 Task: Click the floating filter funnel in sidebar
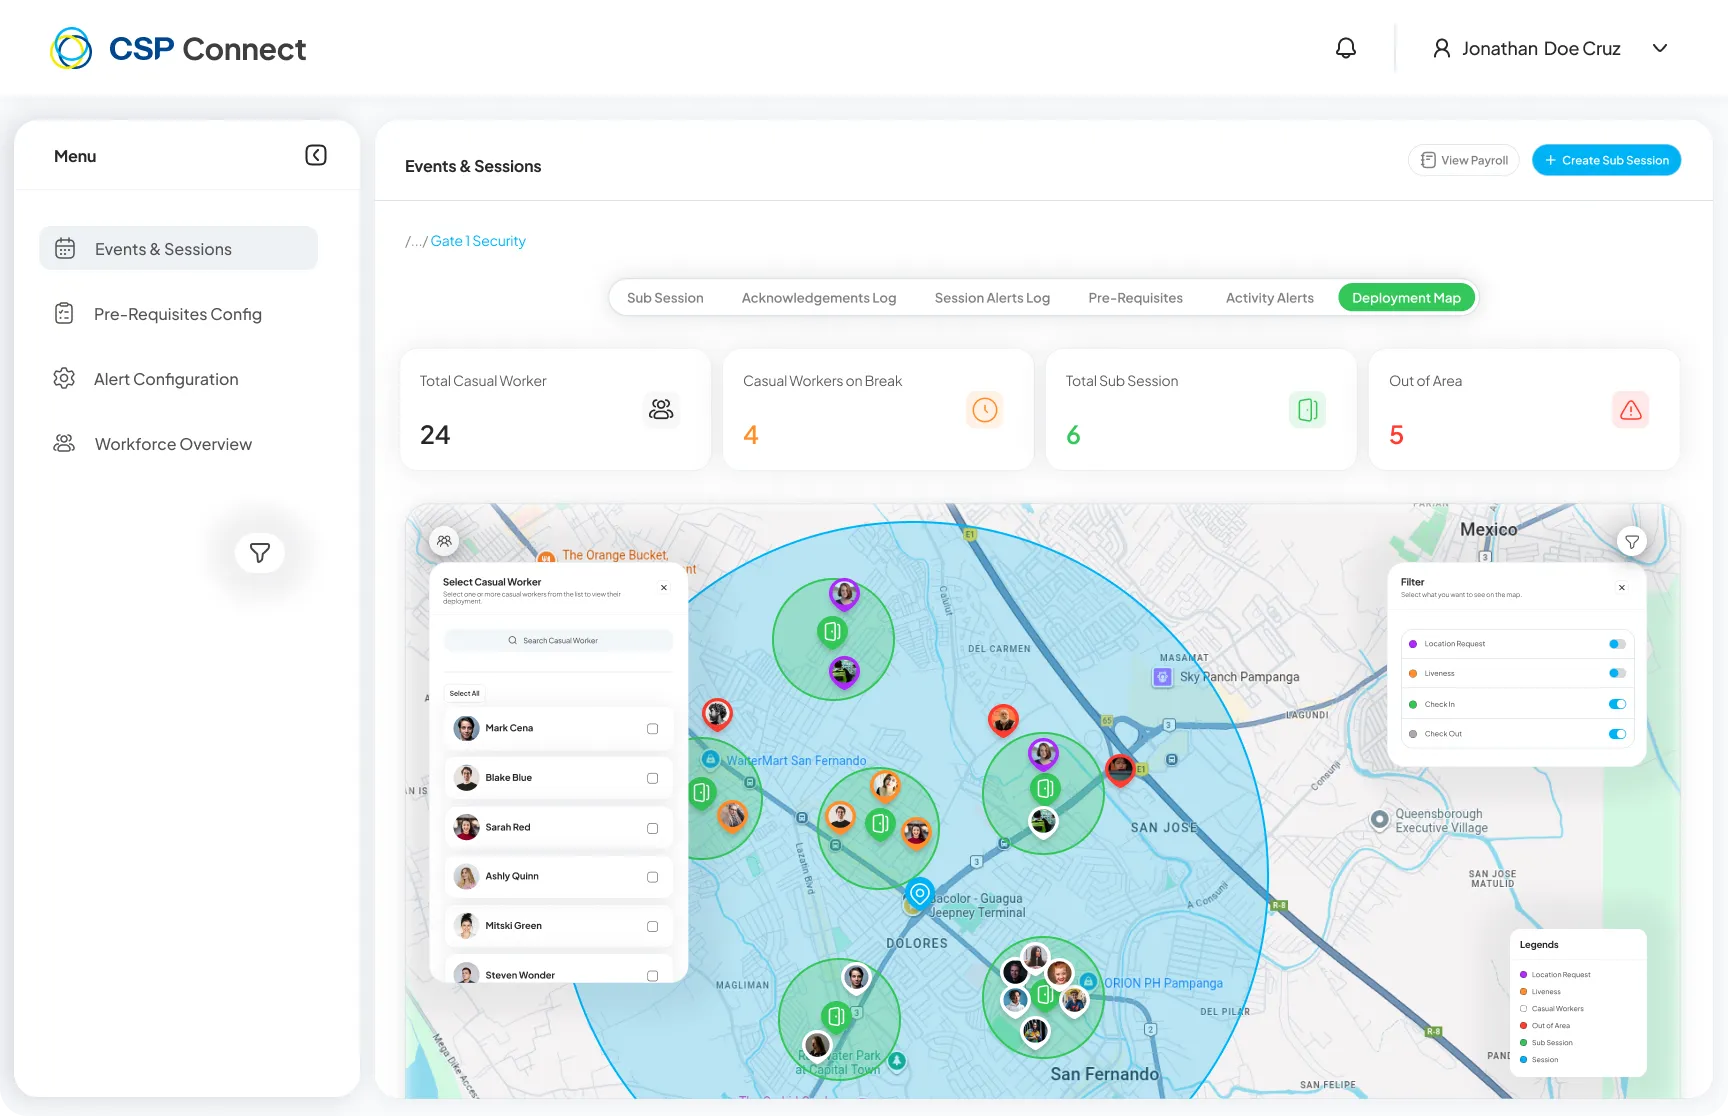click(x=260, y=553)
